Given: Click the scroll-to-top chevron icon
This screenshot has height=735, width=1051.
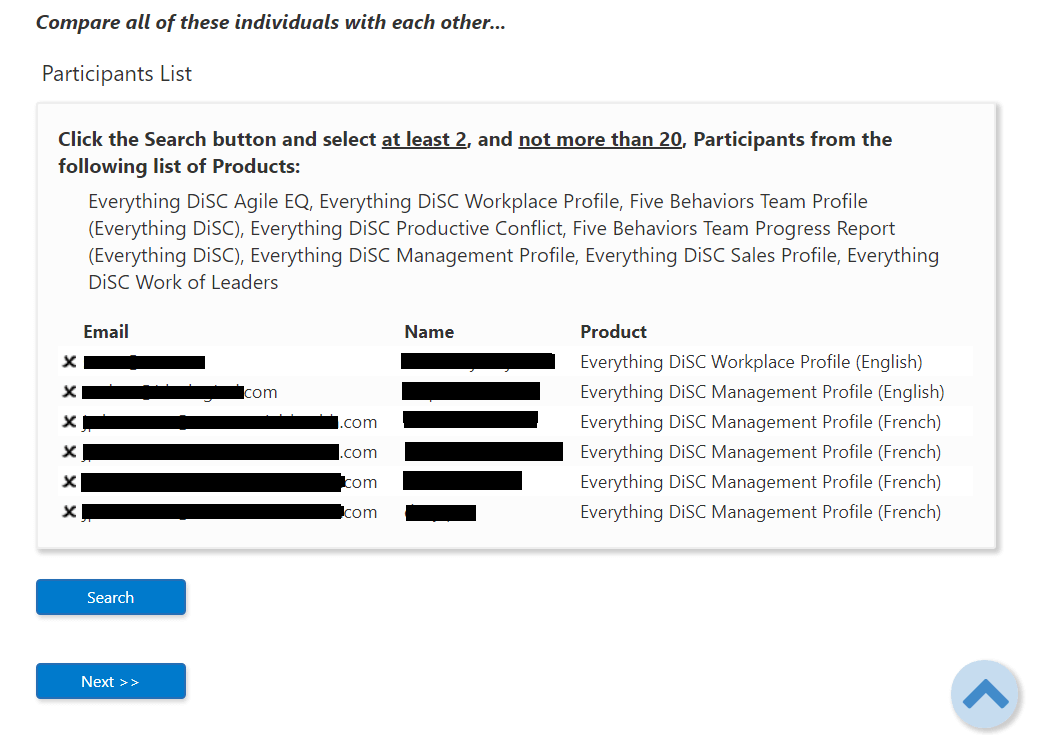Looking at the screenshot, I should tap(985, 694).
